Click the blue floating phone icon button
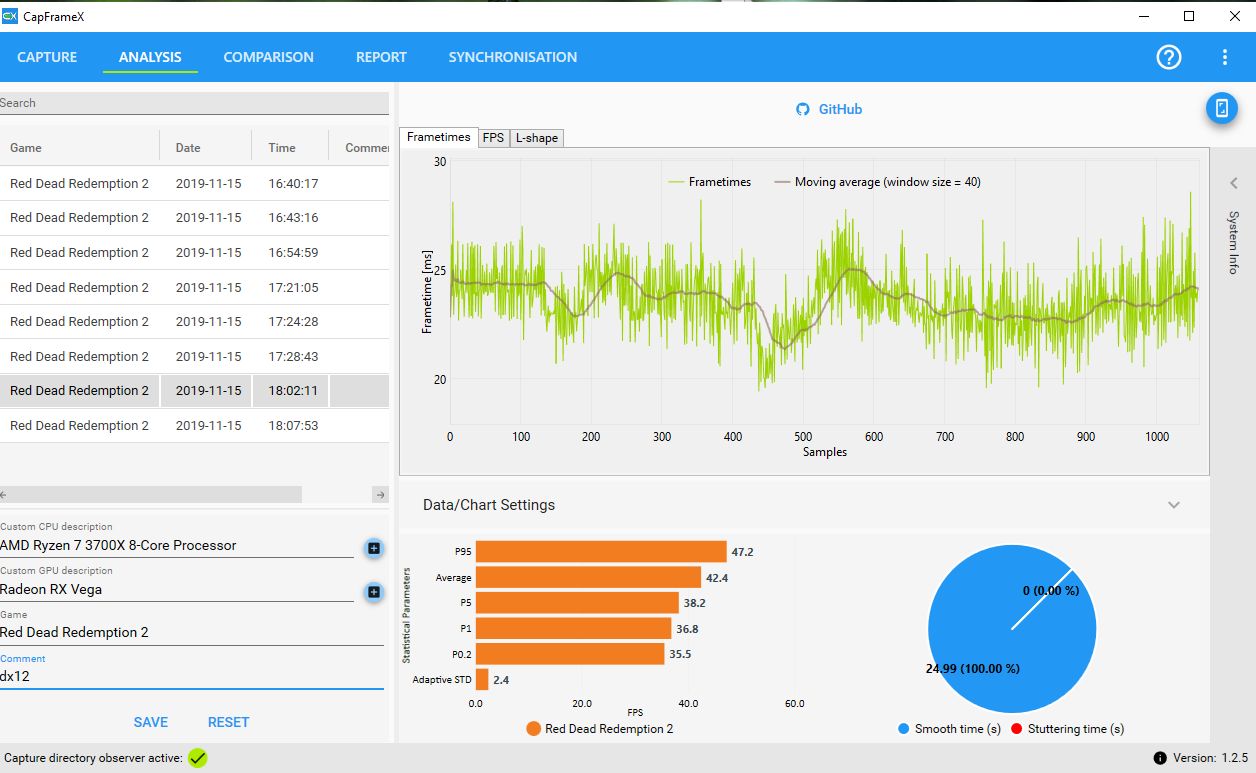The width and height of the screenshot is (1256, 773). pyautogui.click(x=1222, y=108)
